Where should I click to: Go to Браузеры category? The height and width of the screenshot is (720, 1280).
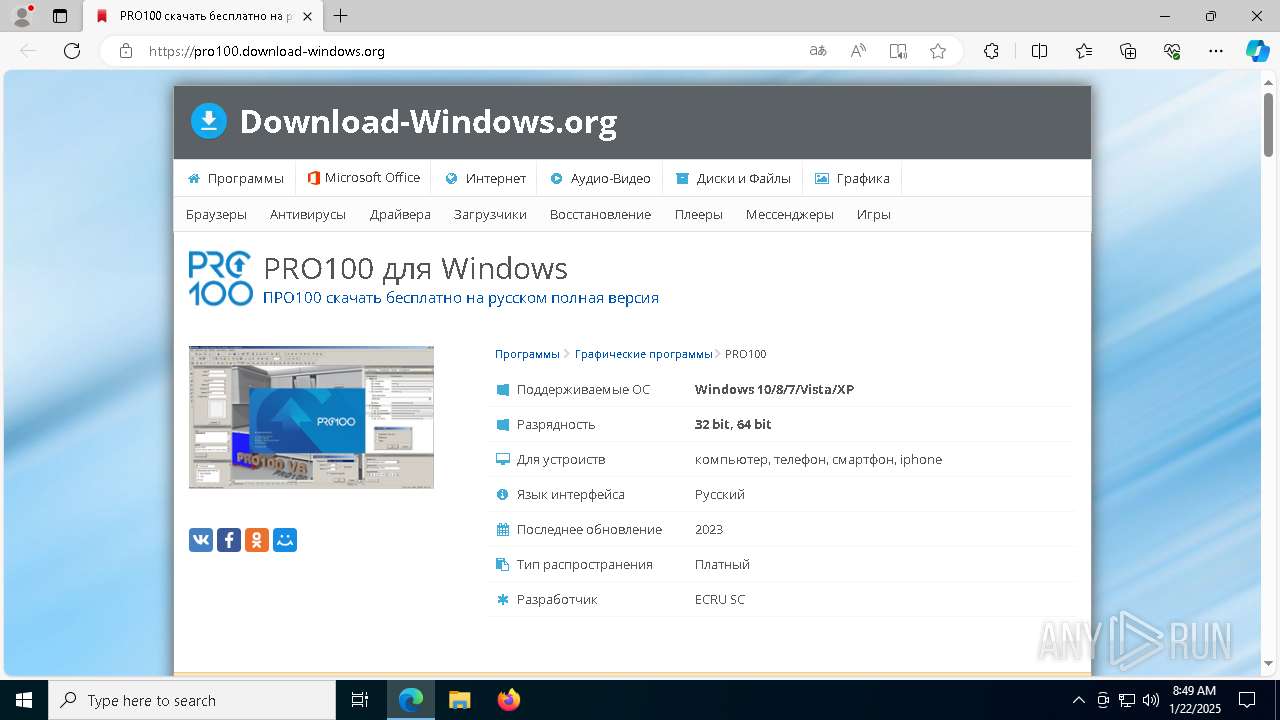click(216, 214)
